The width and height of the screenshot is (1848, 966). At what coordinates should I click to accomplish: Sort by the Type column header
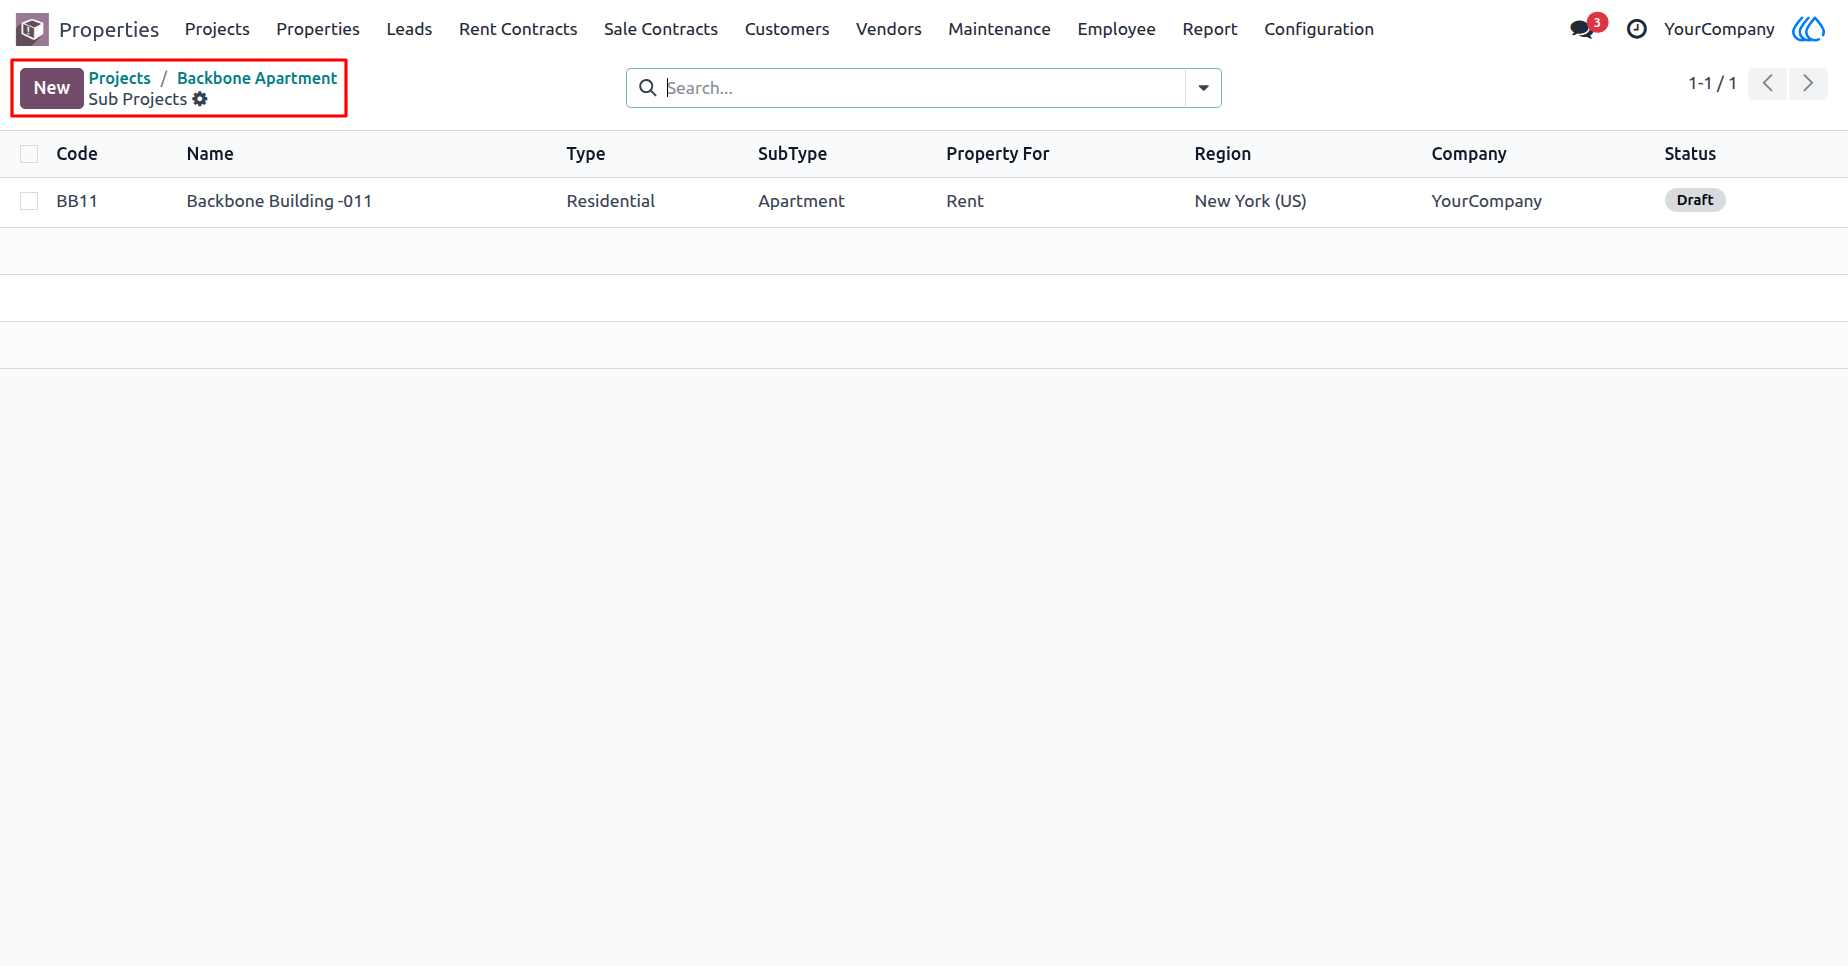coord(586,154)
